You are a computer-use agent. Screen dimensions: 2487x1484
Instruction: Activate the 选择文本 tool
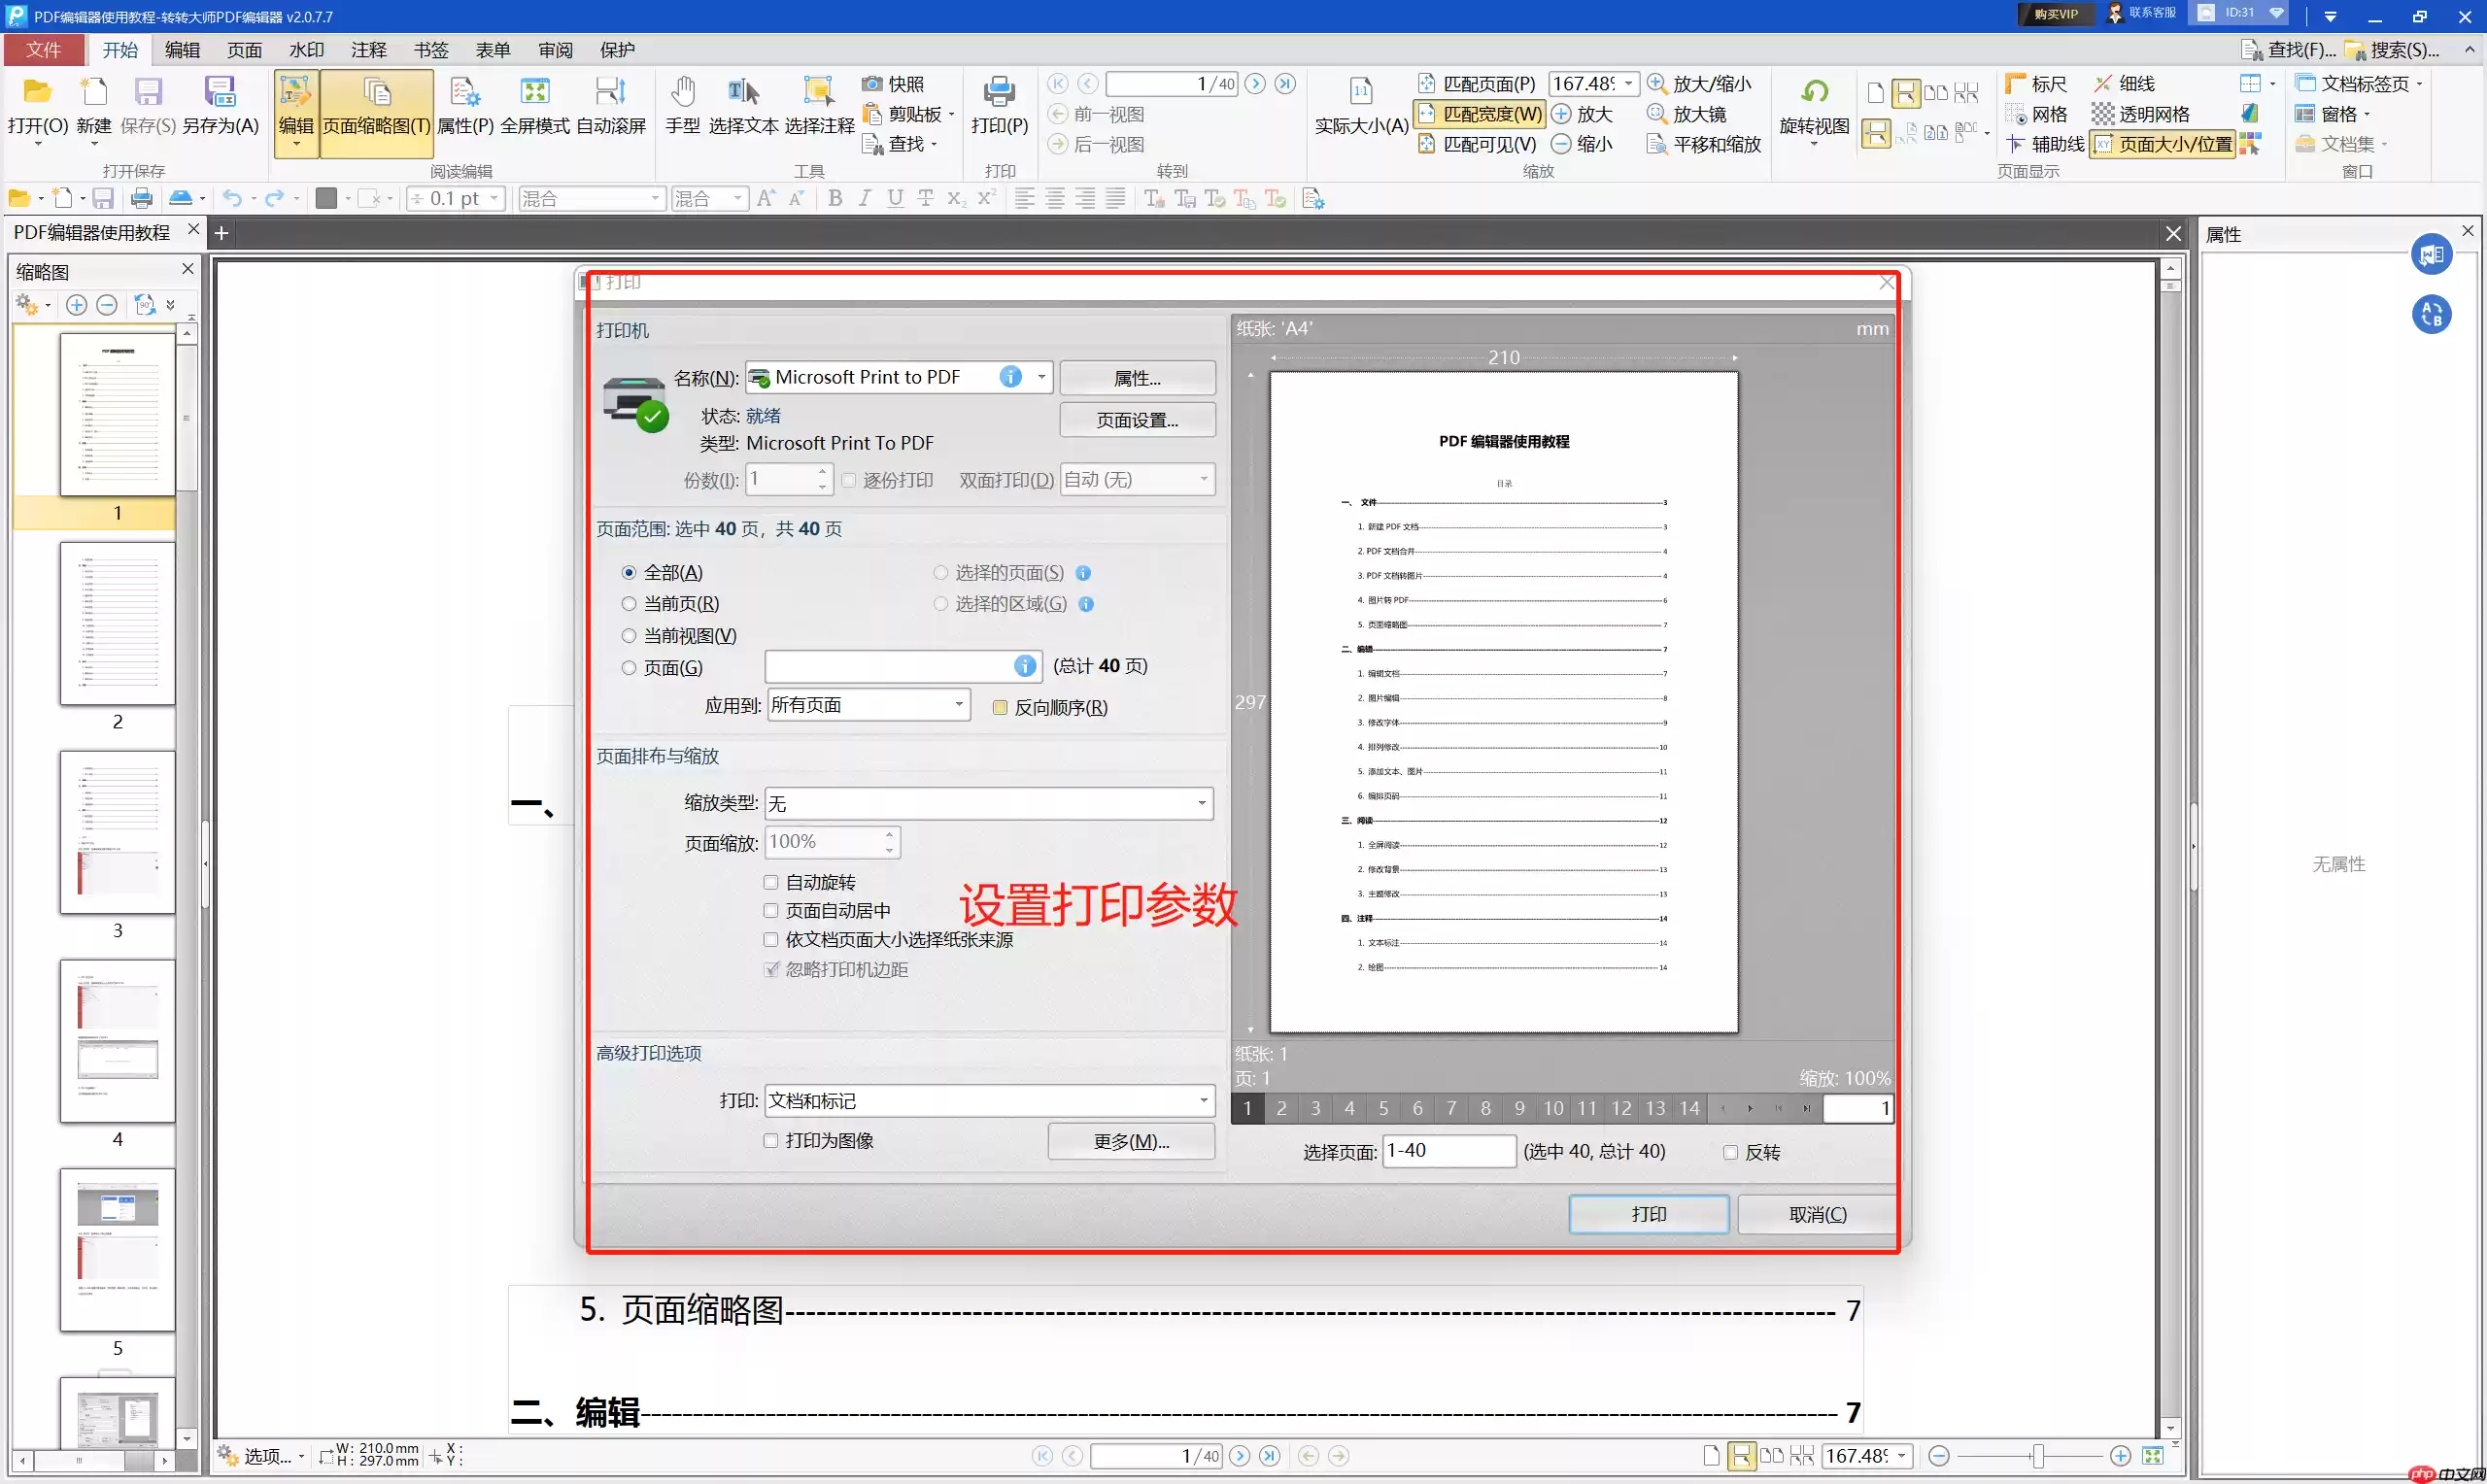point(743,103)
